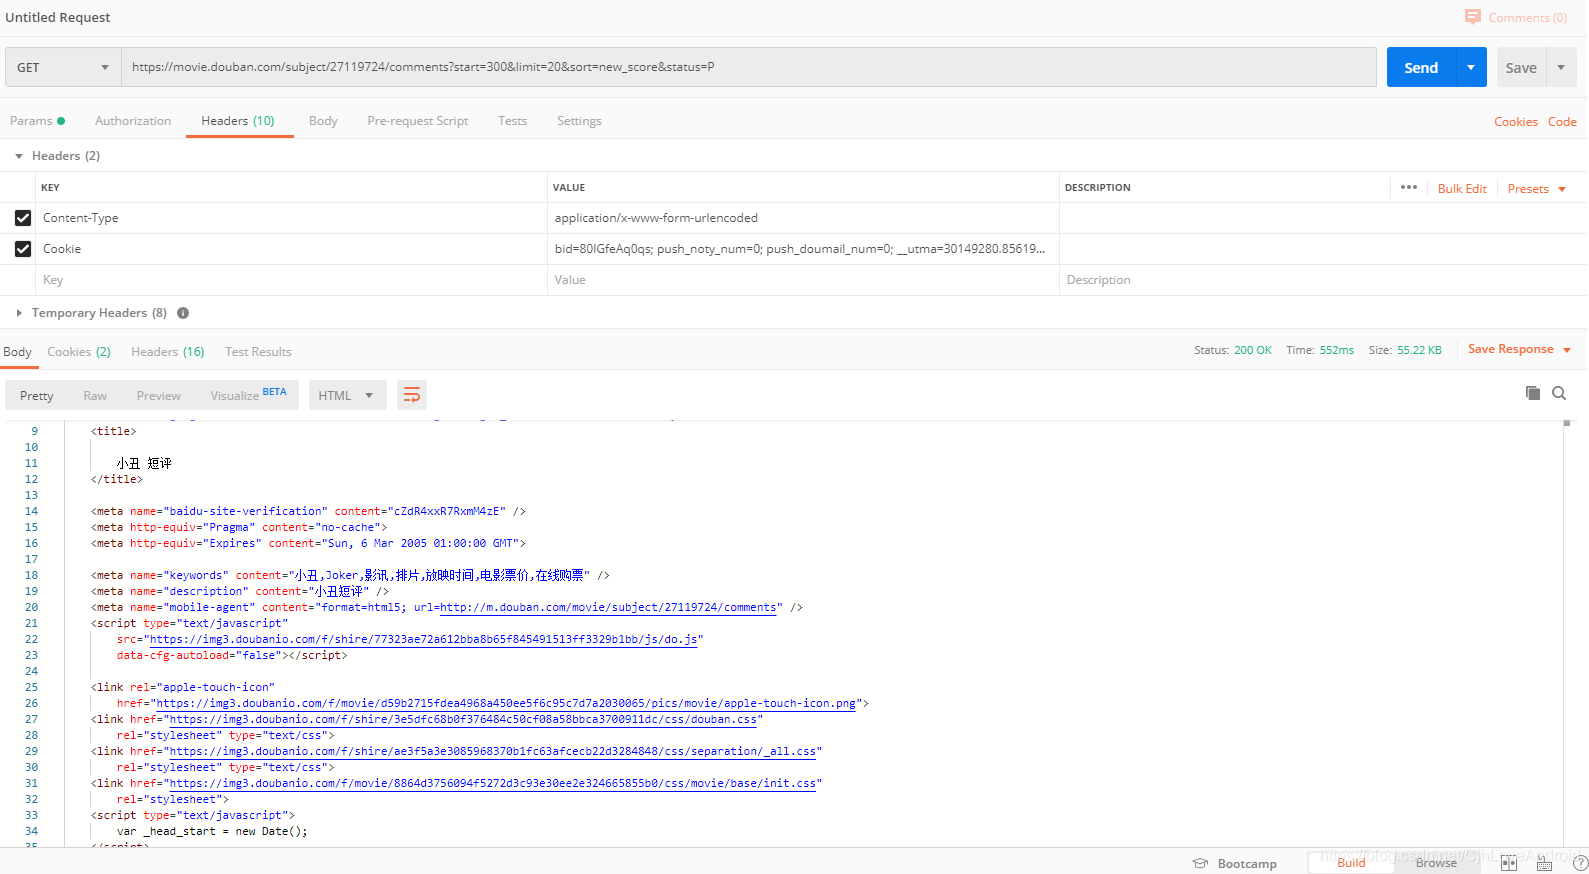Expand the Temporary Headers (8) section

click(x=18, y=313)
